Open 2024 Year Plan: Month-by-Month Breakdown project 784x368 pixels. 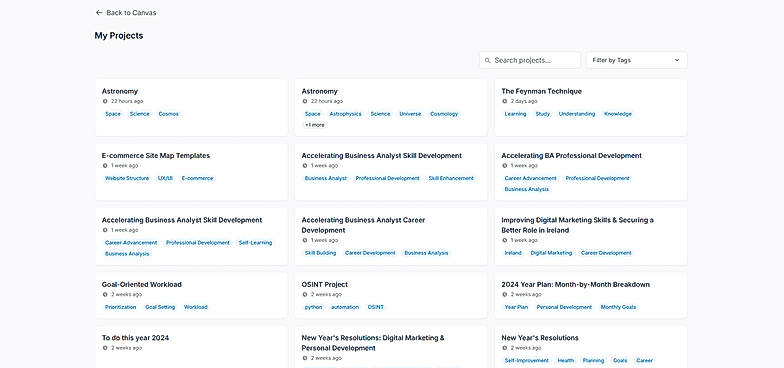[576, 284]
